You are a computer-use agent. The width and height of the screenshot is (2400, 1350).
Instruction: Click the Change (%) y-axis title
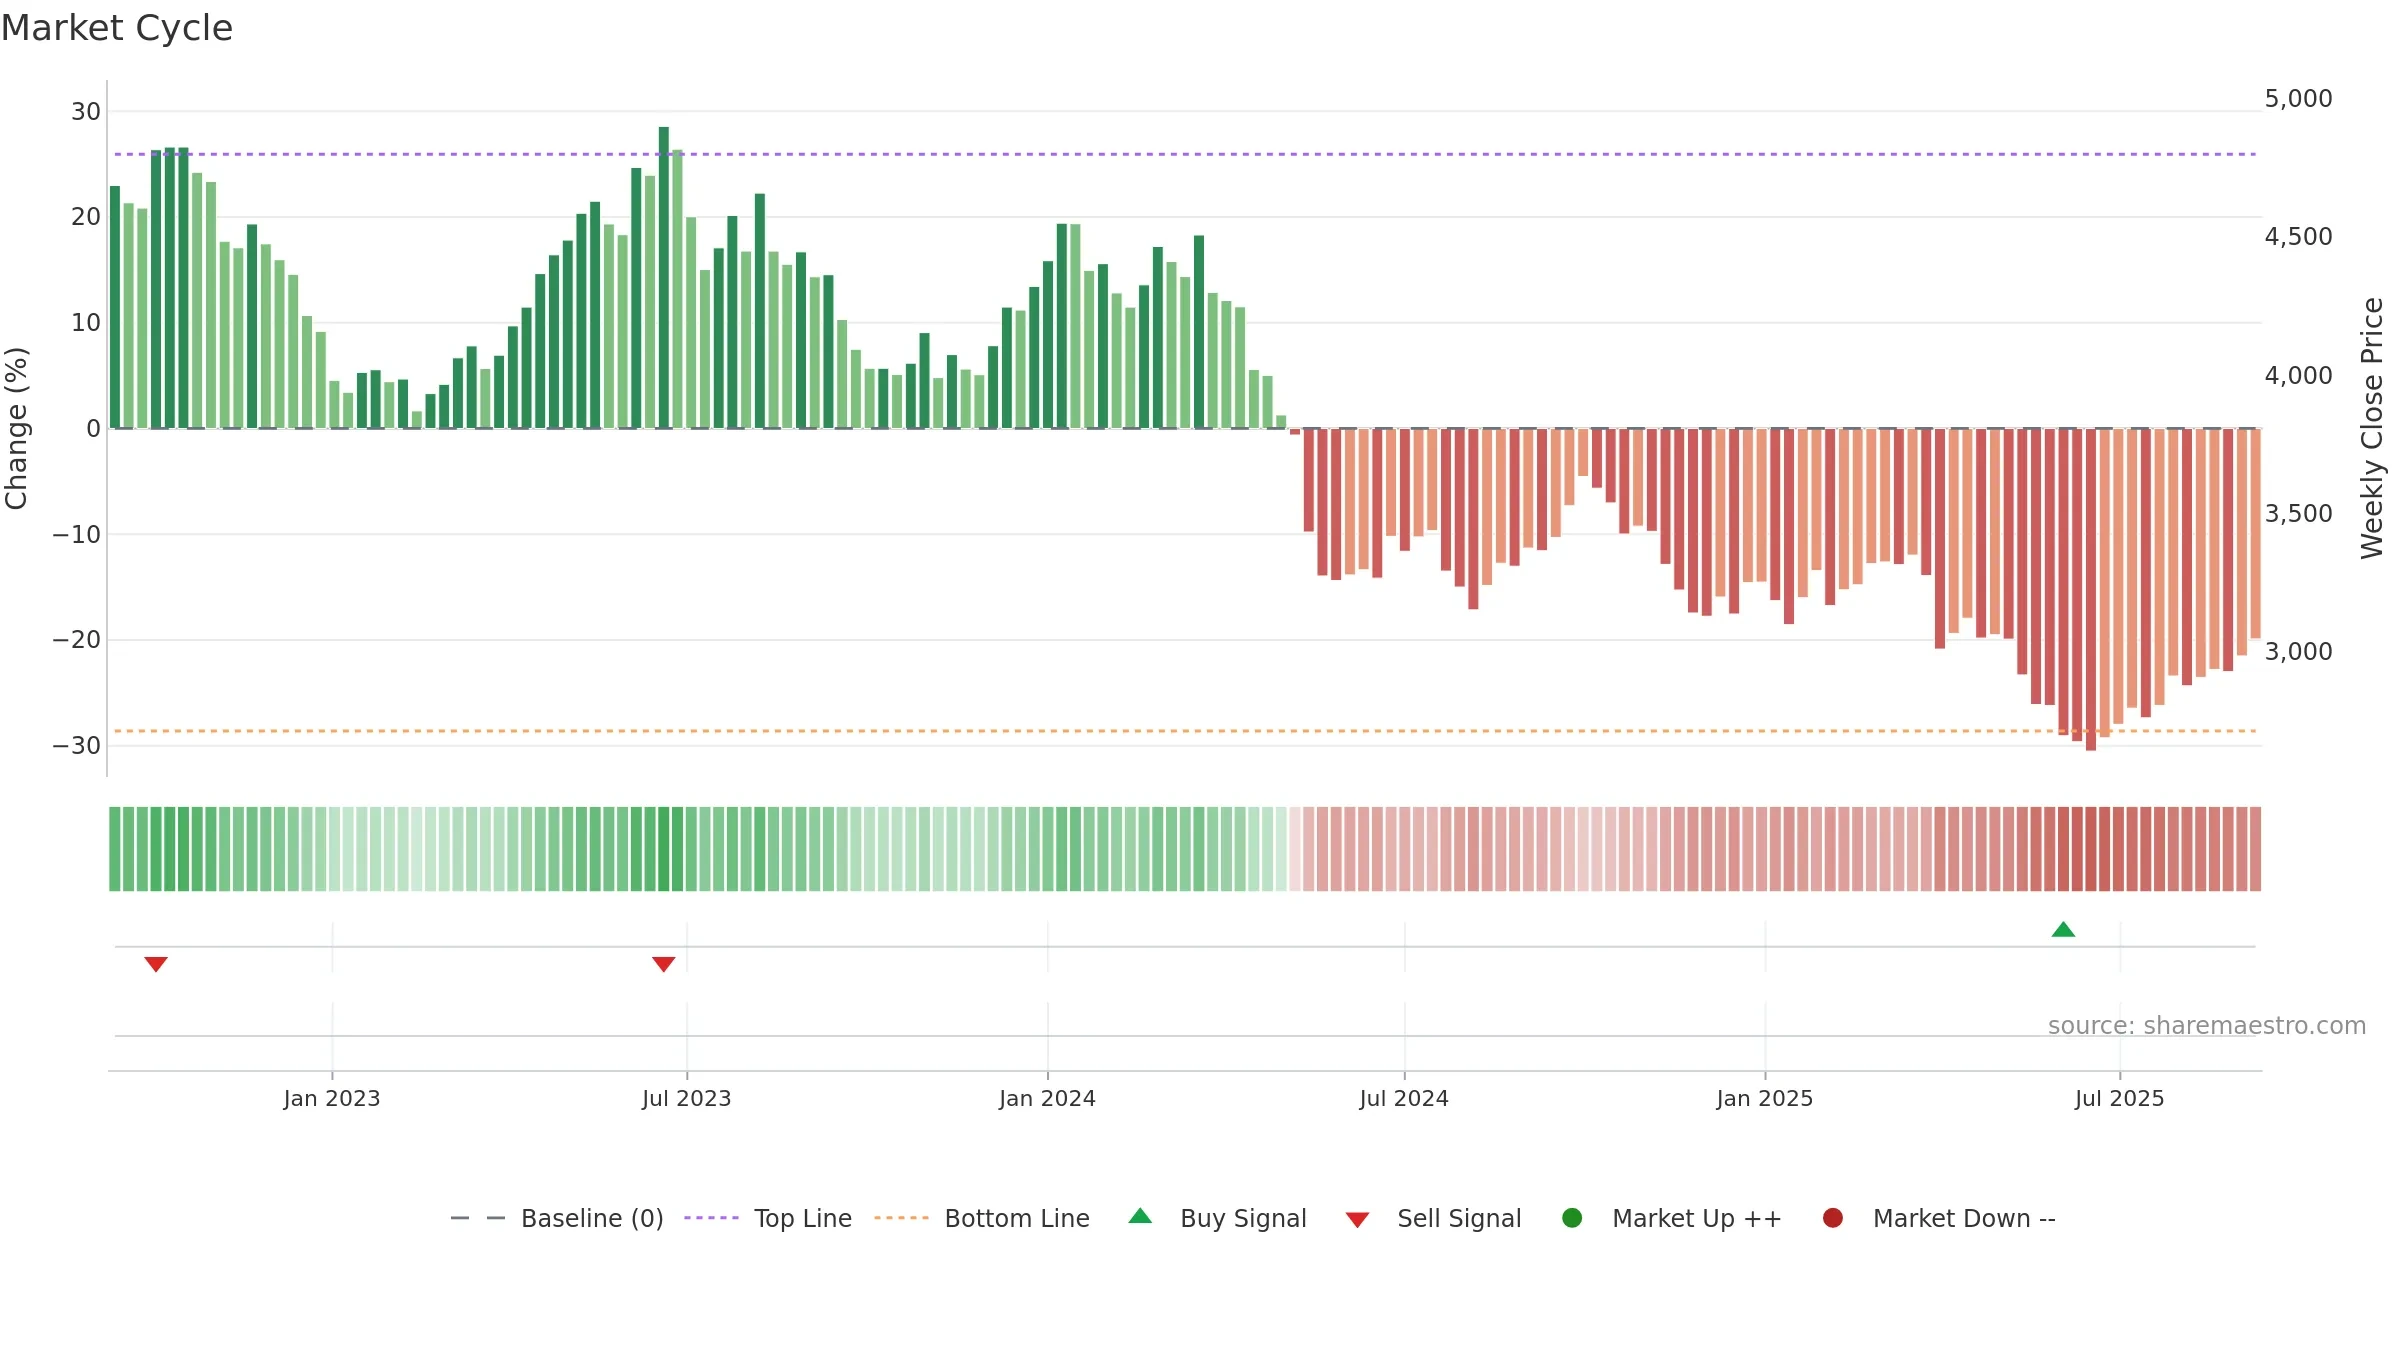click(x=17, y=428)
